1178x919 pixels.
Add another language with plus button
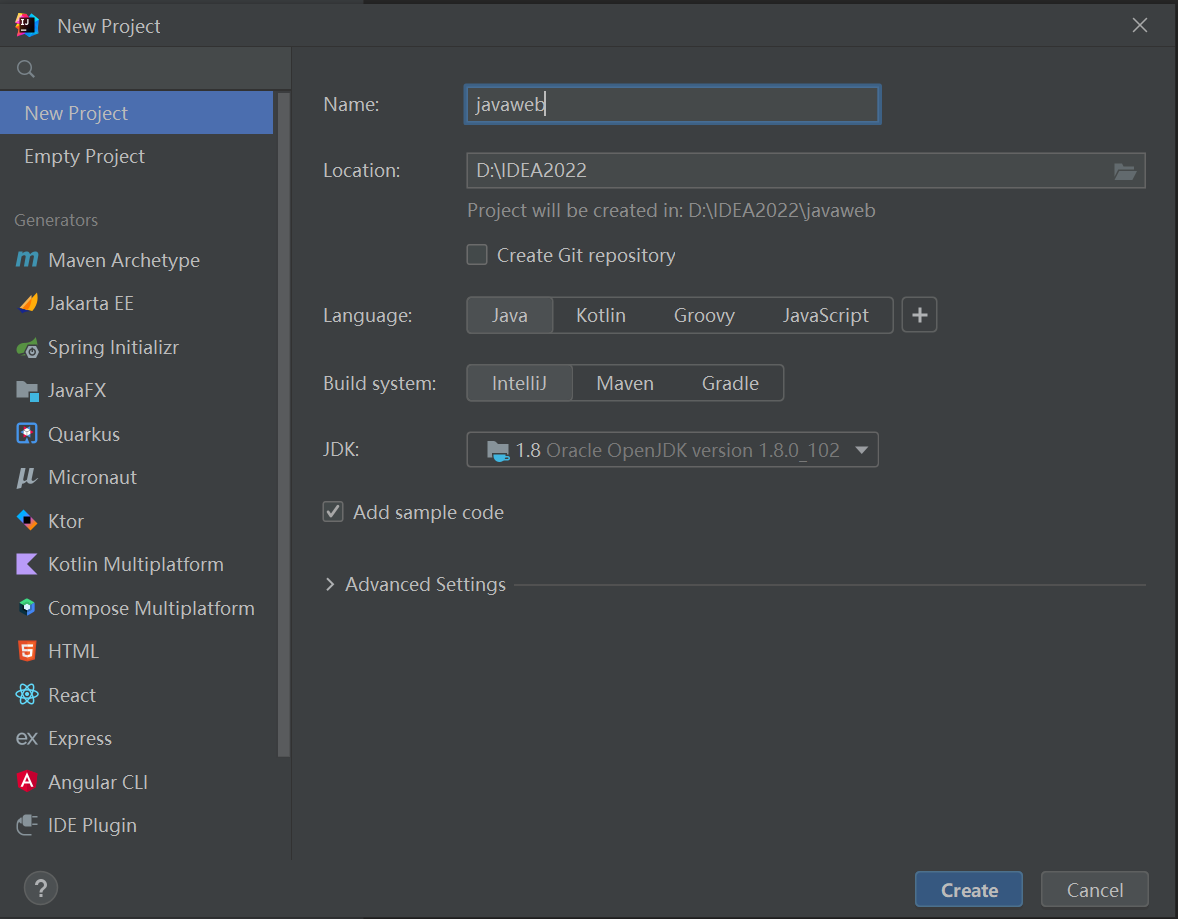(920, 315)
